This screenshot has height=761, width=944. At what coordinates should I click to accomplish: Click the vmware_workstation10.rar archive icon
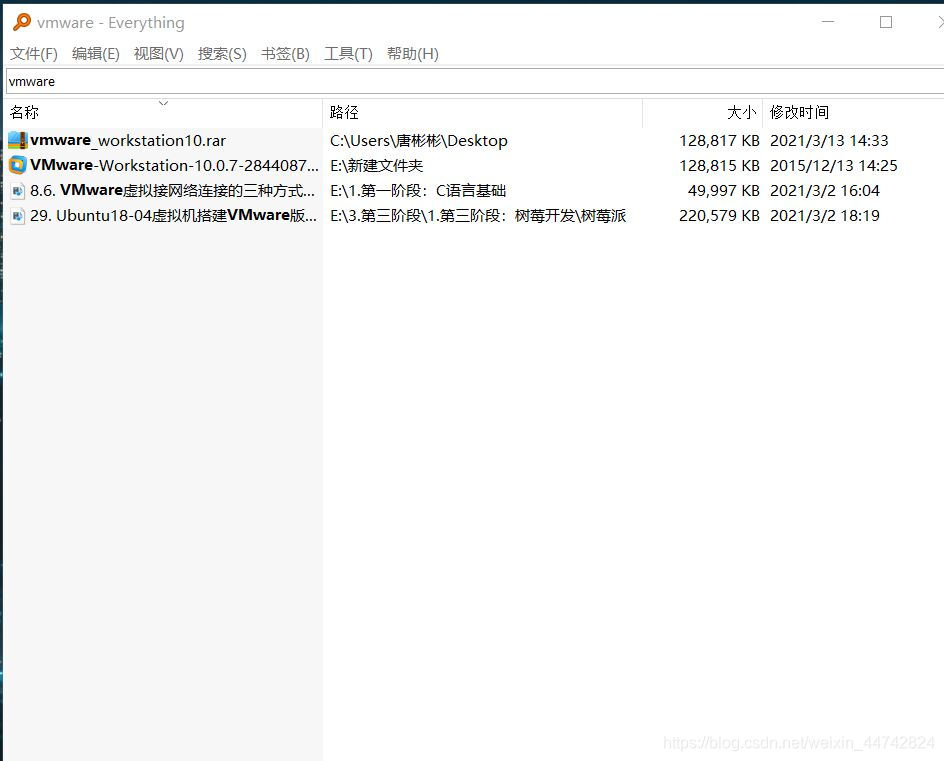pyautogui.click(x=17, y=141)
